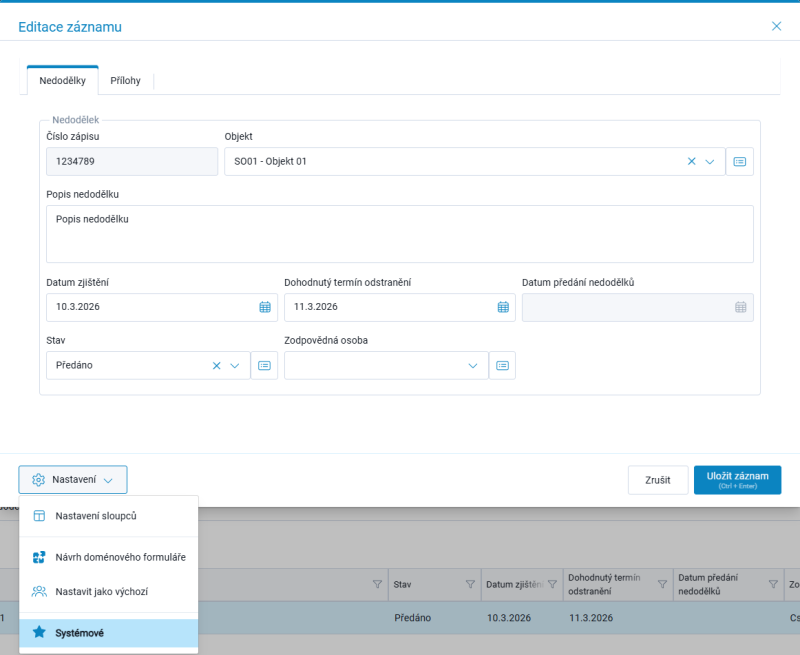Expand the Stav dropdown
Image resolution: width=800 pixels, height=655 pixels.
coord(235,366)
